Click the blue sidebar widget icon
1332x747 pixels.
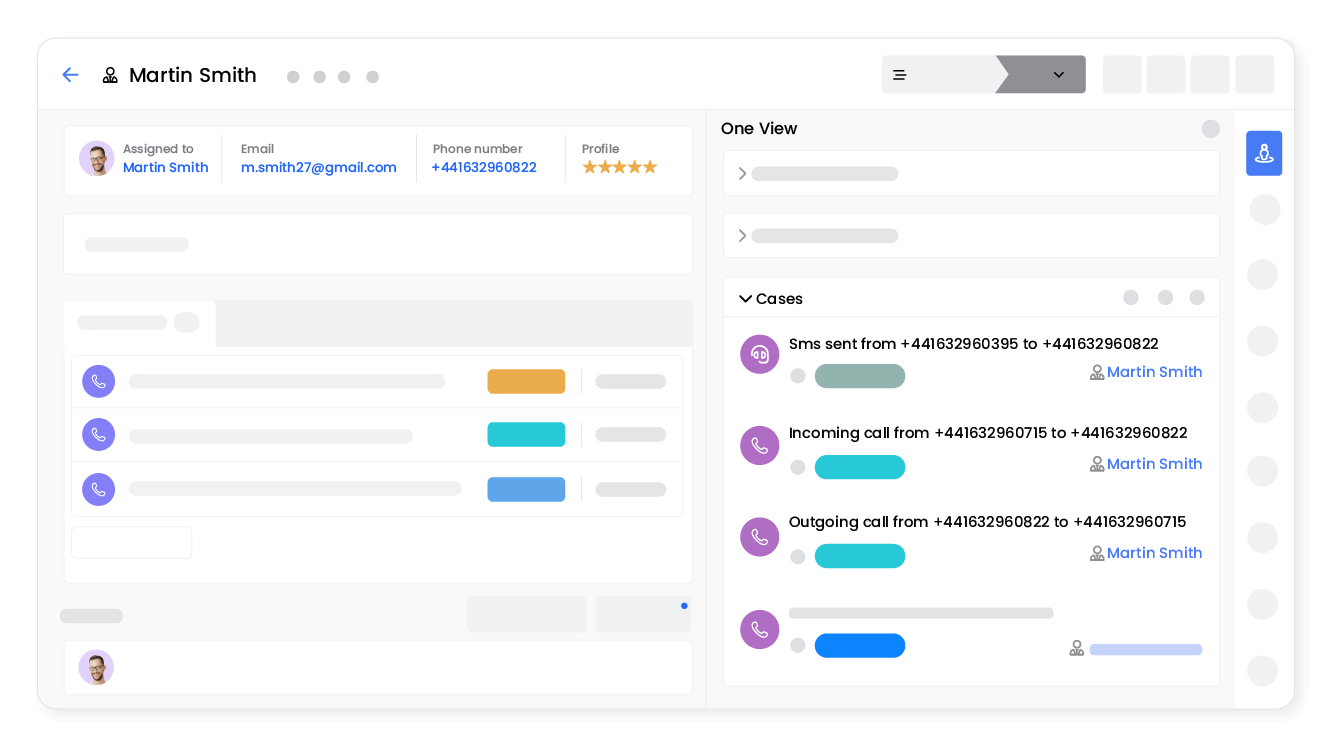[x=1263, y=153]
